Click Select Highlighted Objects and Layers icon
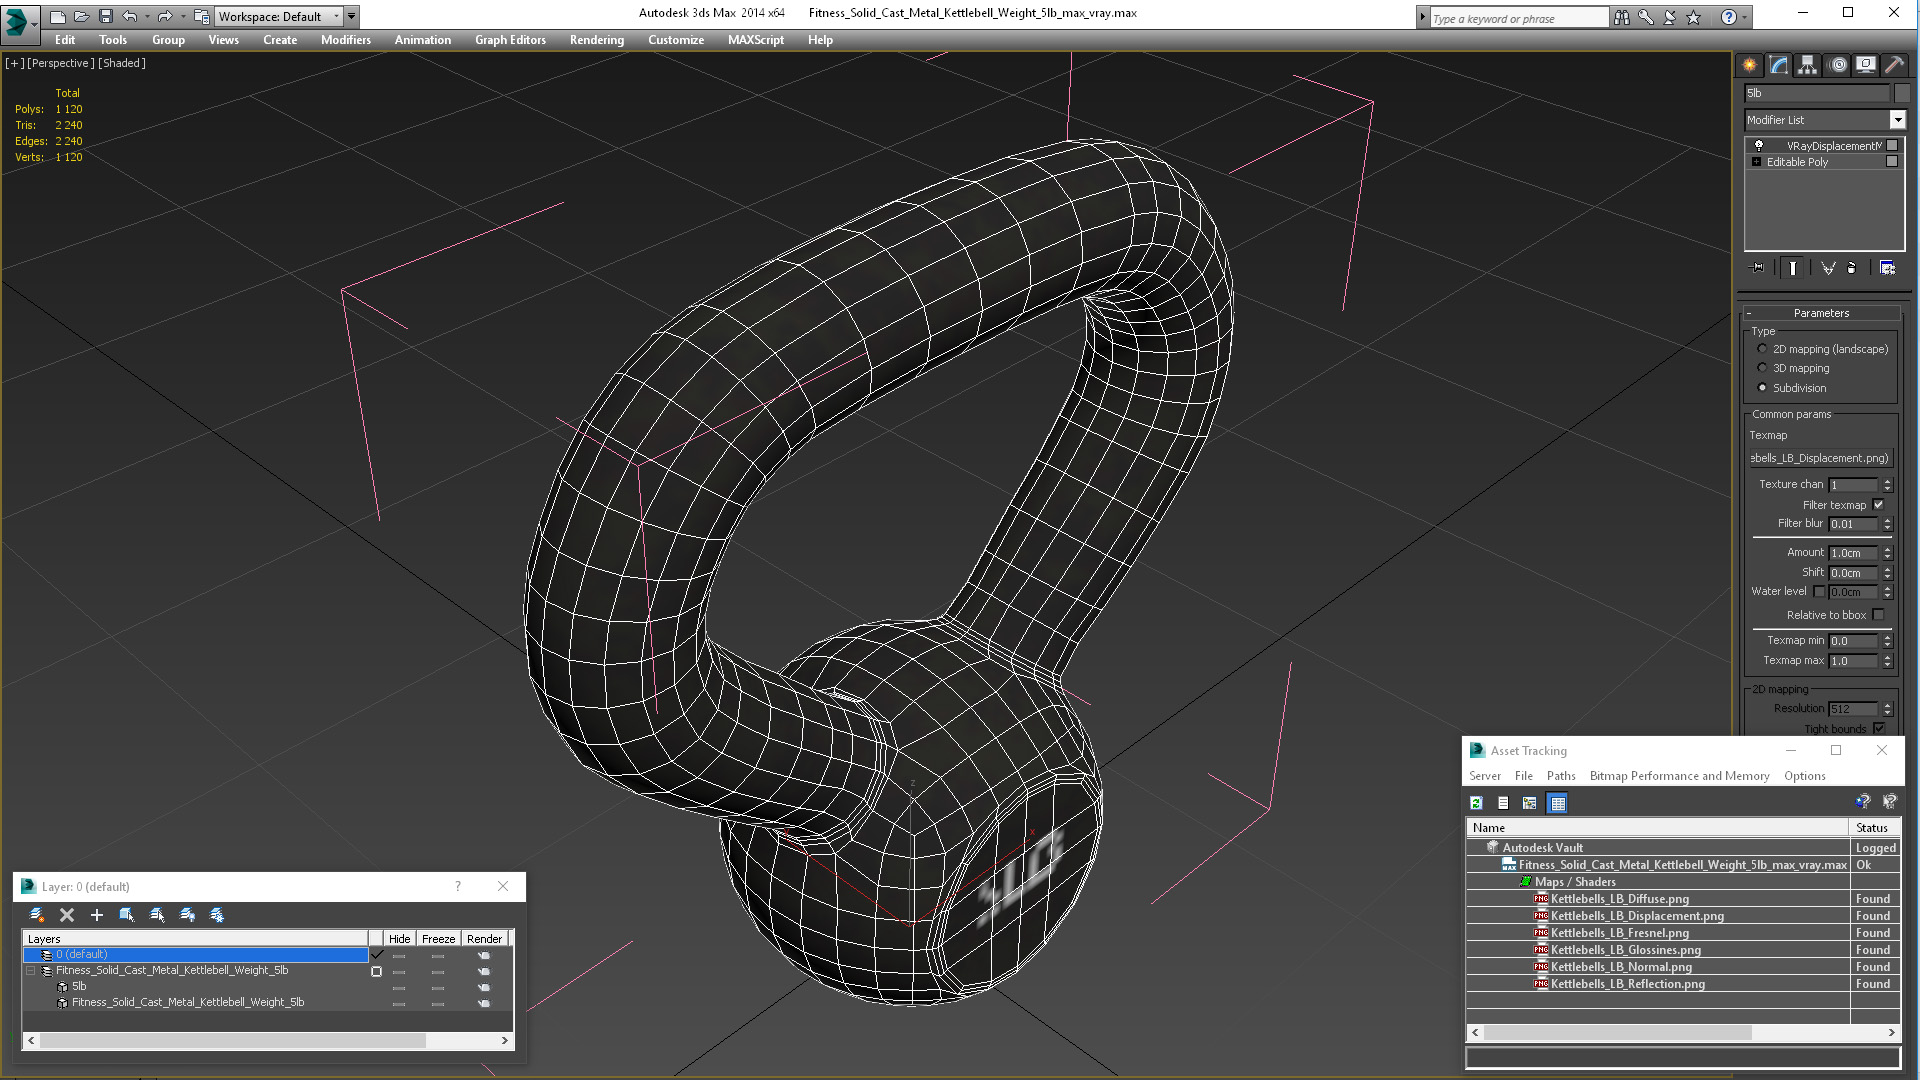This screenshot has height=1080, width=1920. click(127, 915)
